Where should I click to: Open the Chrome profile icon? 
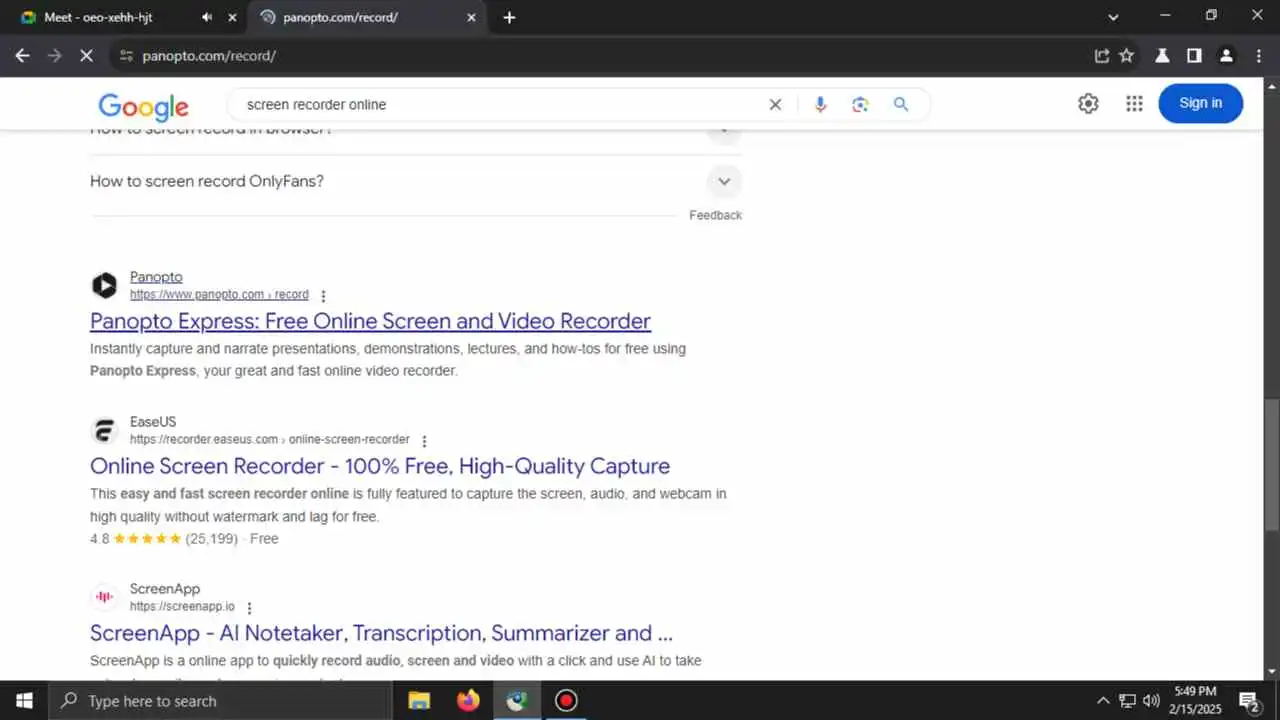point(1226,56)
